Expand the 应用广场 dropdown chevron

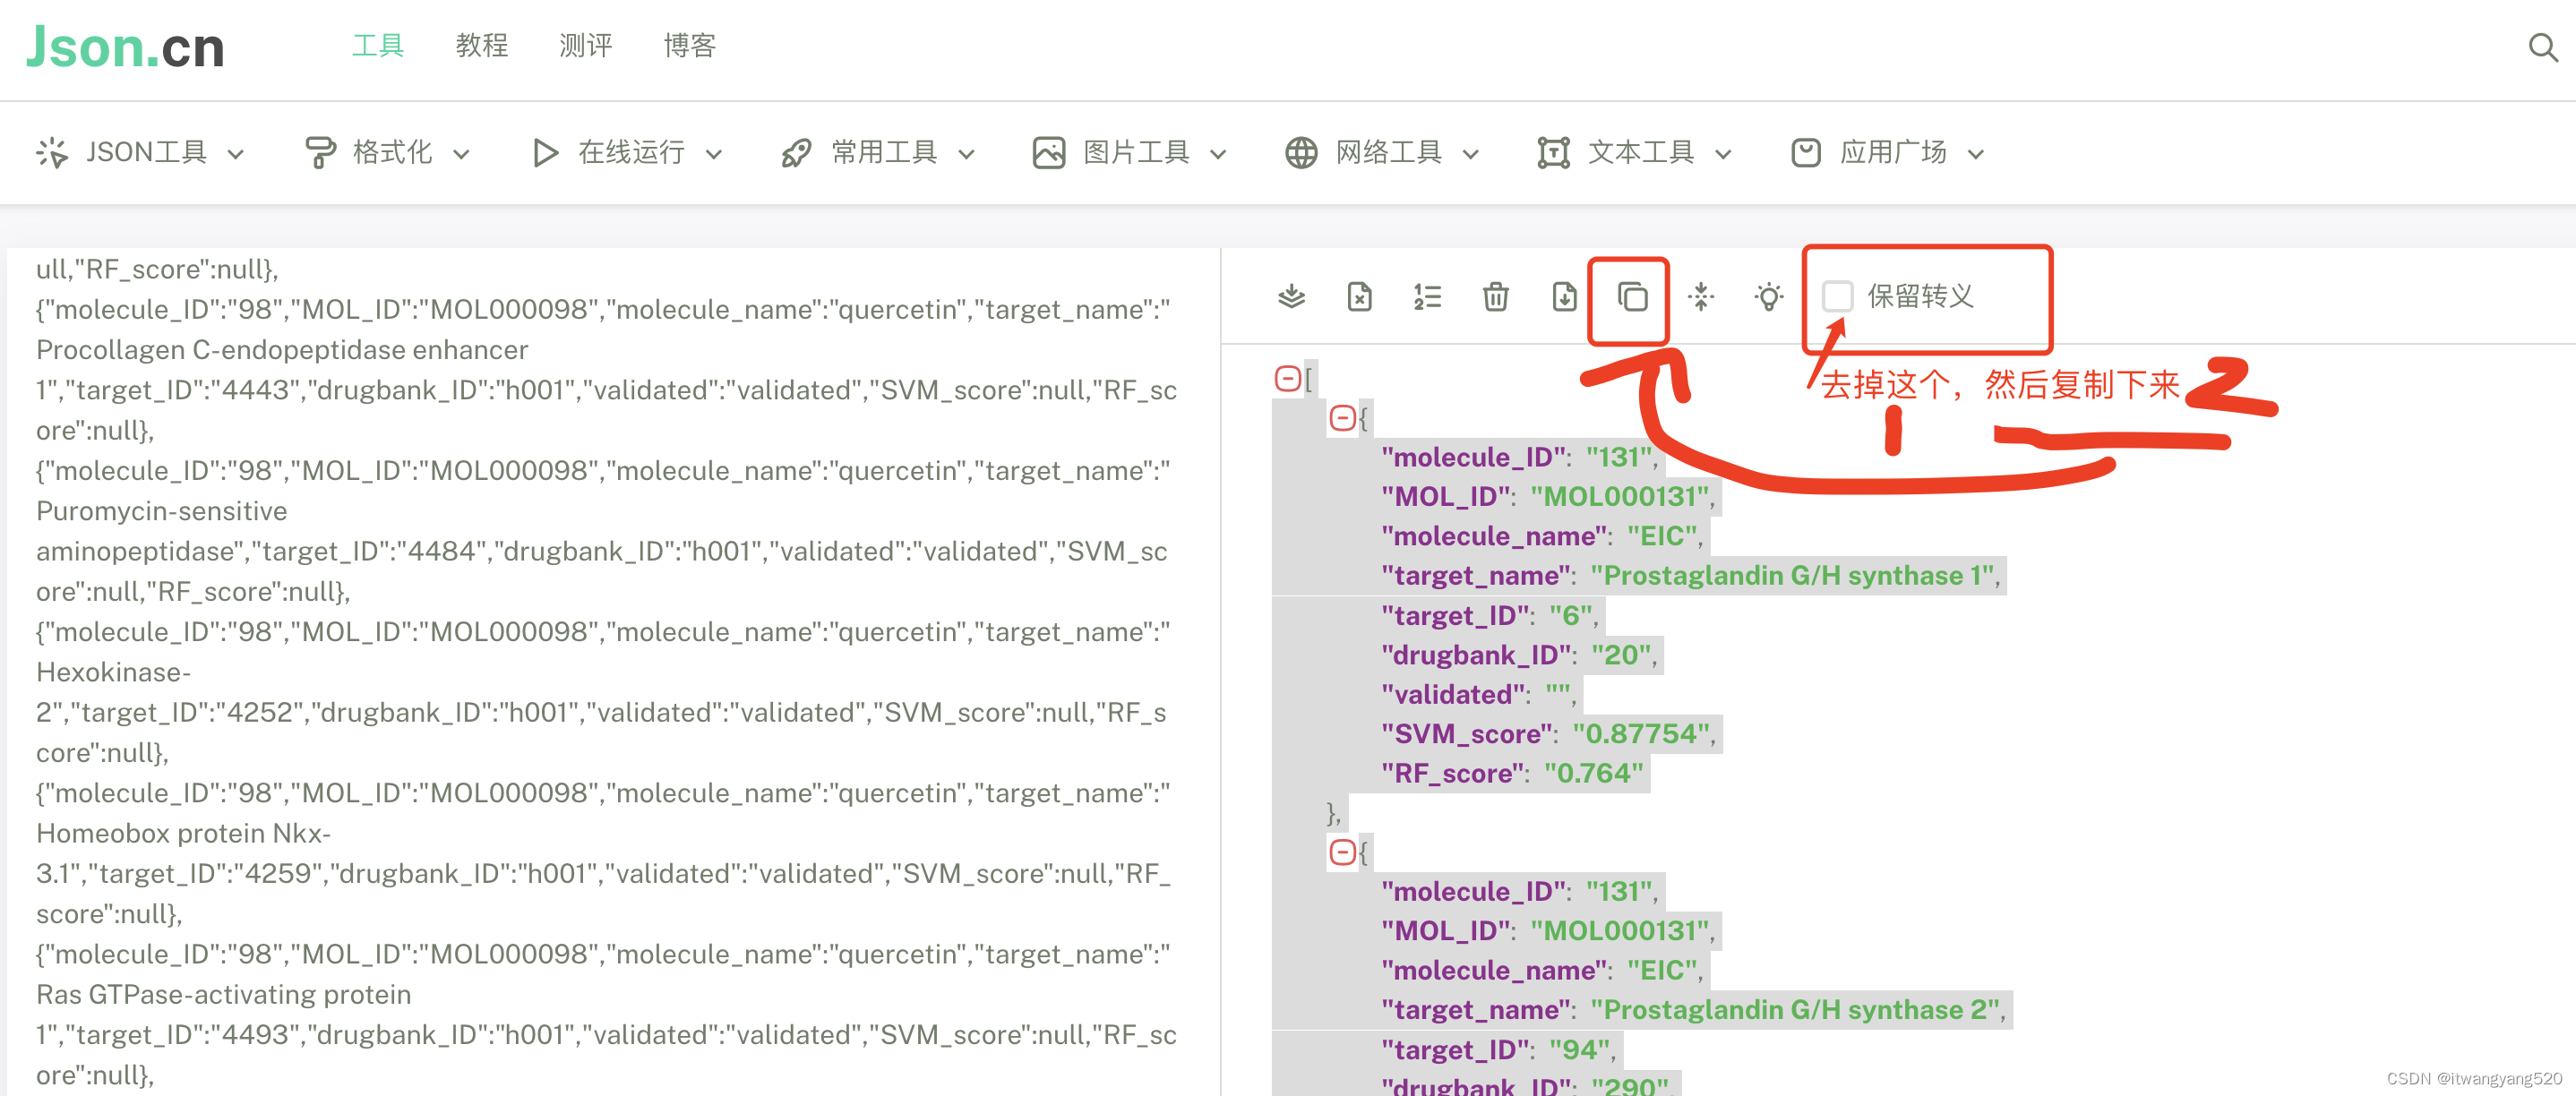pyautogui.click(x=1976, y=155)
